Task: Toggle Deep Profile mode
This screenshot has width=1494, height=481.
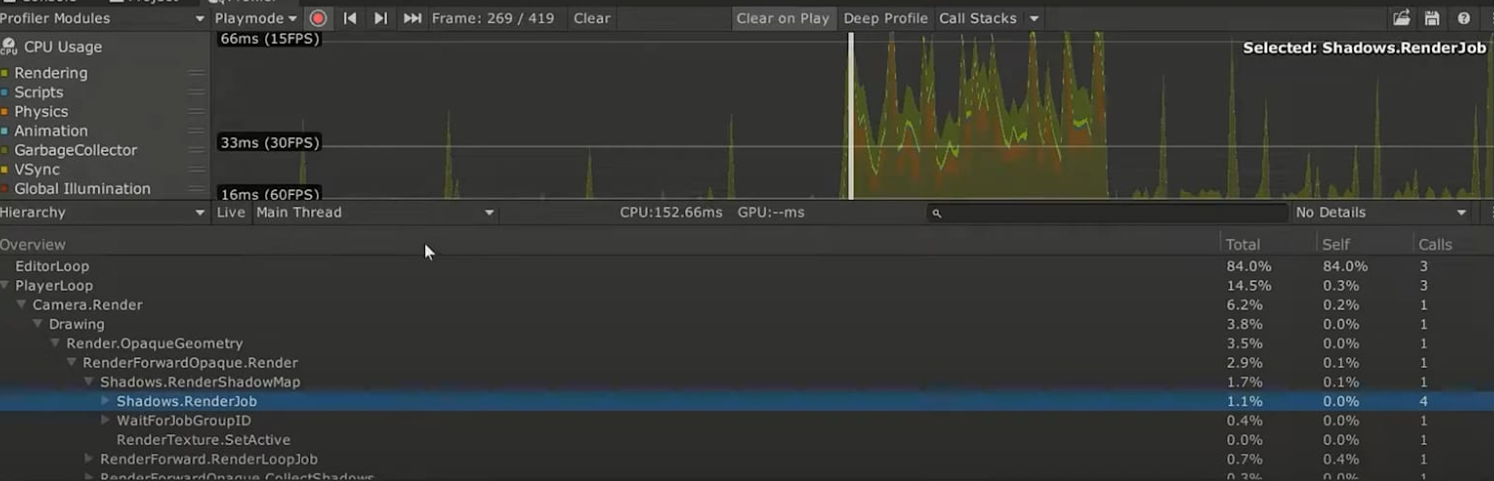Action: 885,18
